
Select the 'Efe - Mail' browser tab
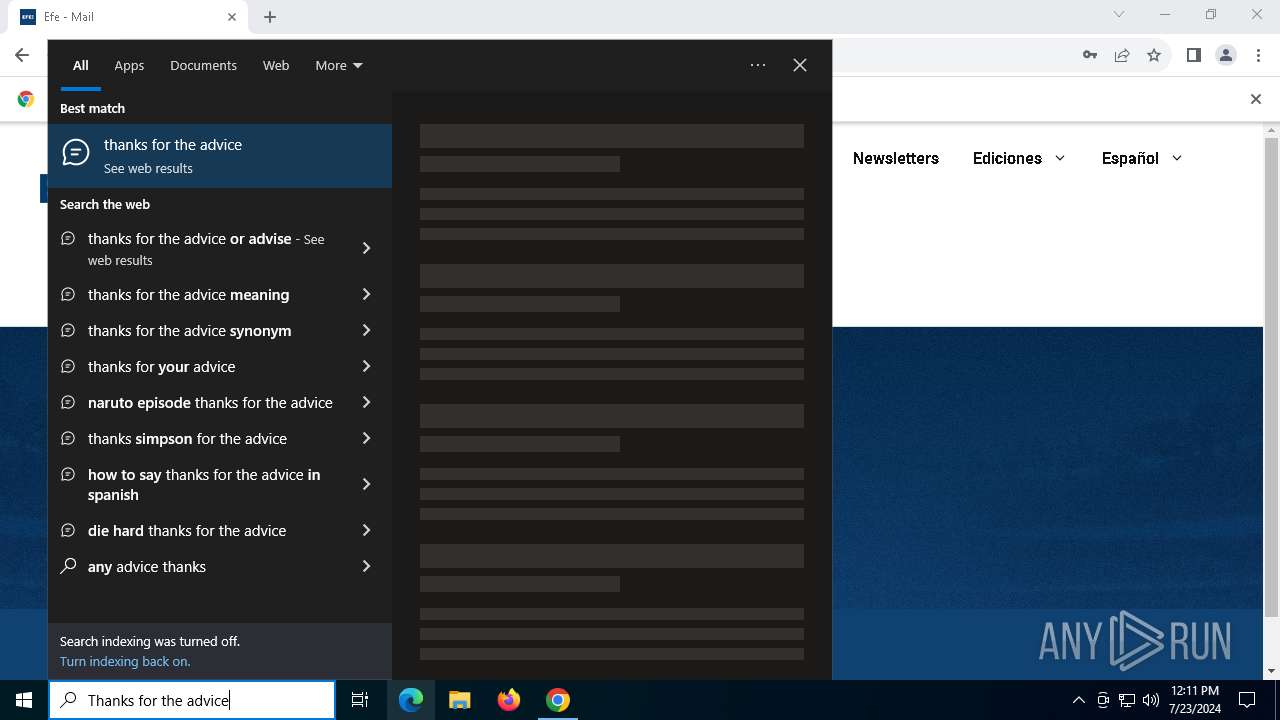point(128,17)
